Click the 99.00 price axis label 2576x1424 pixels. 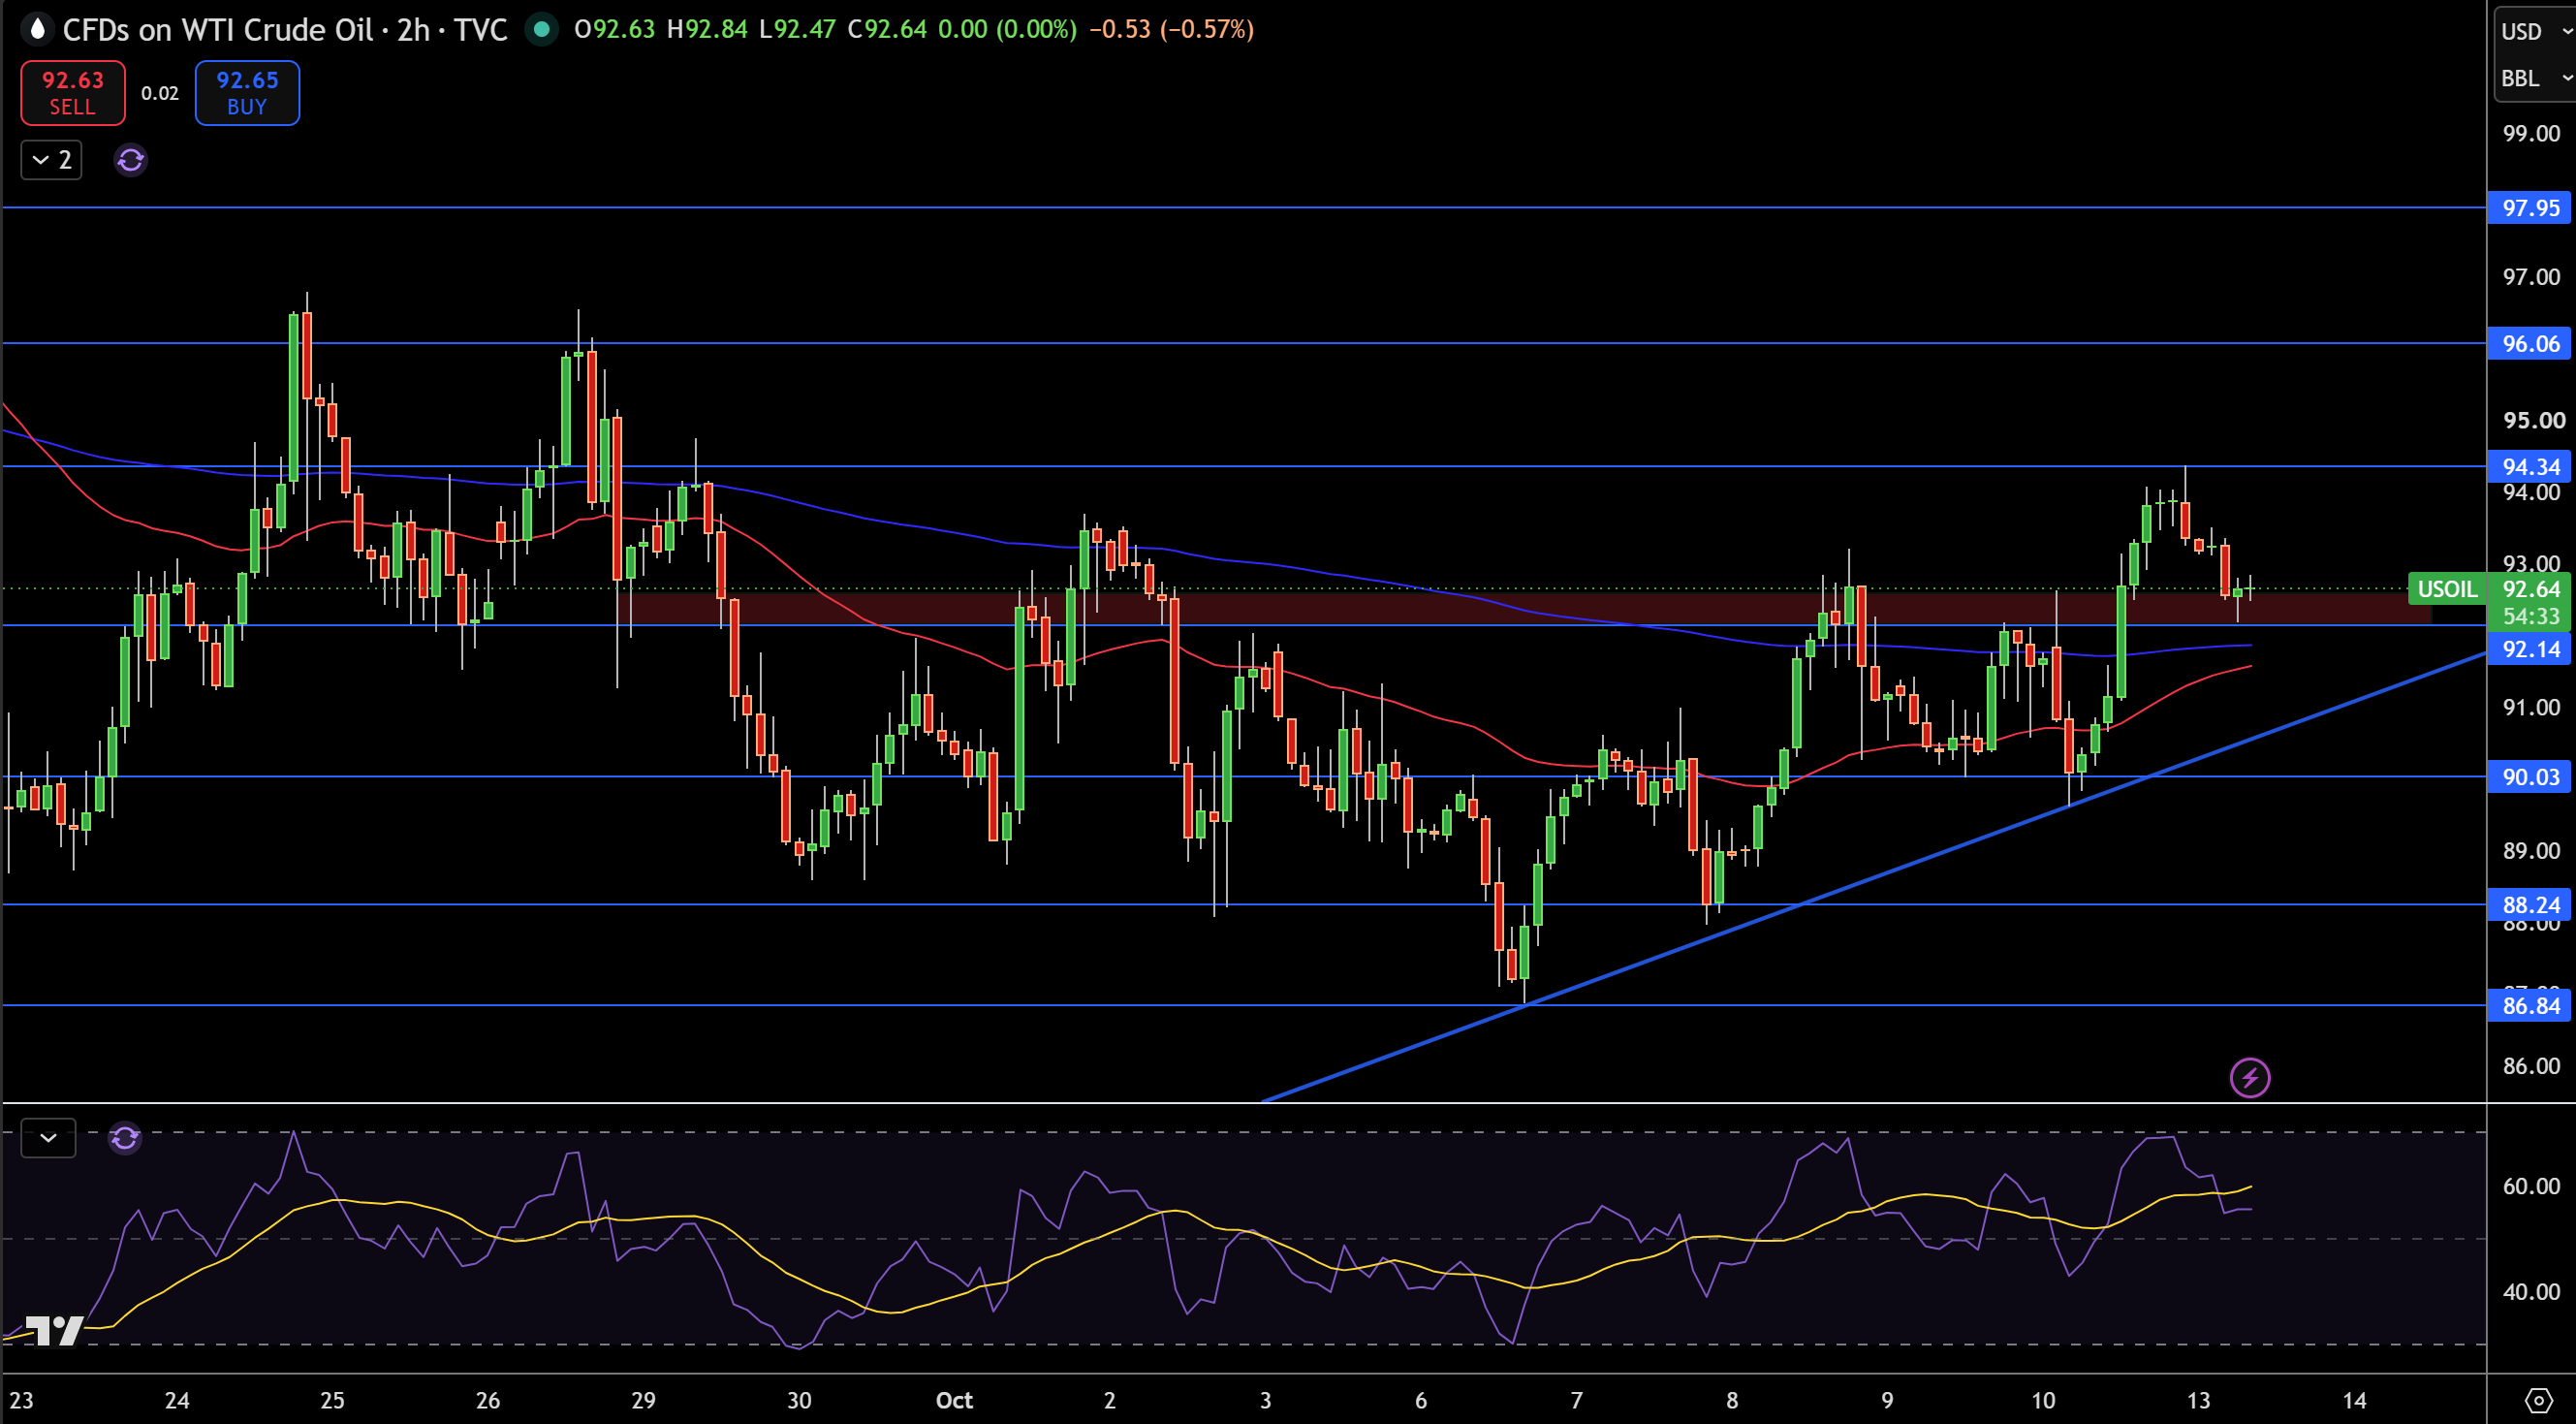click(2531, 134)
